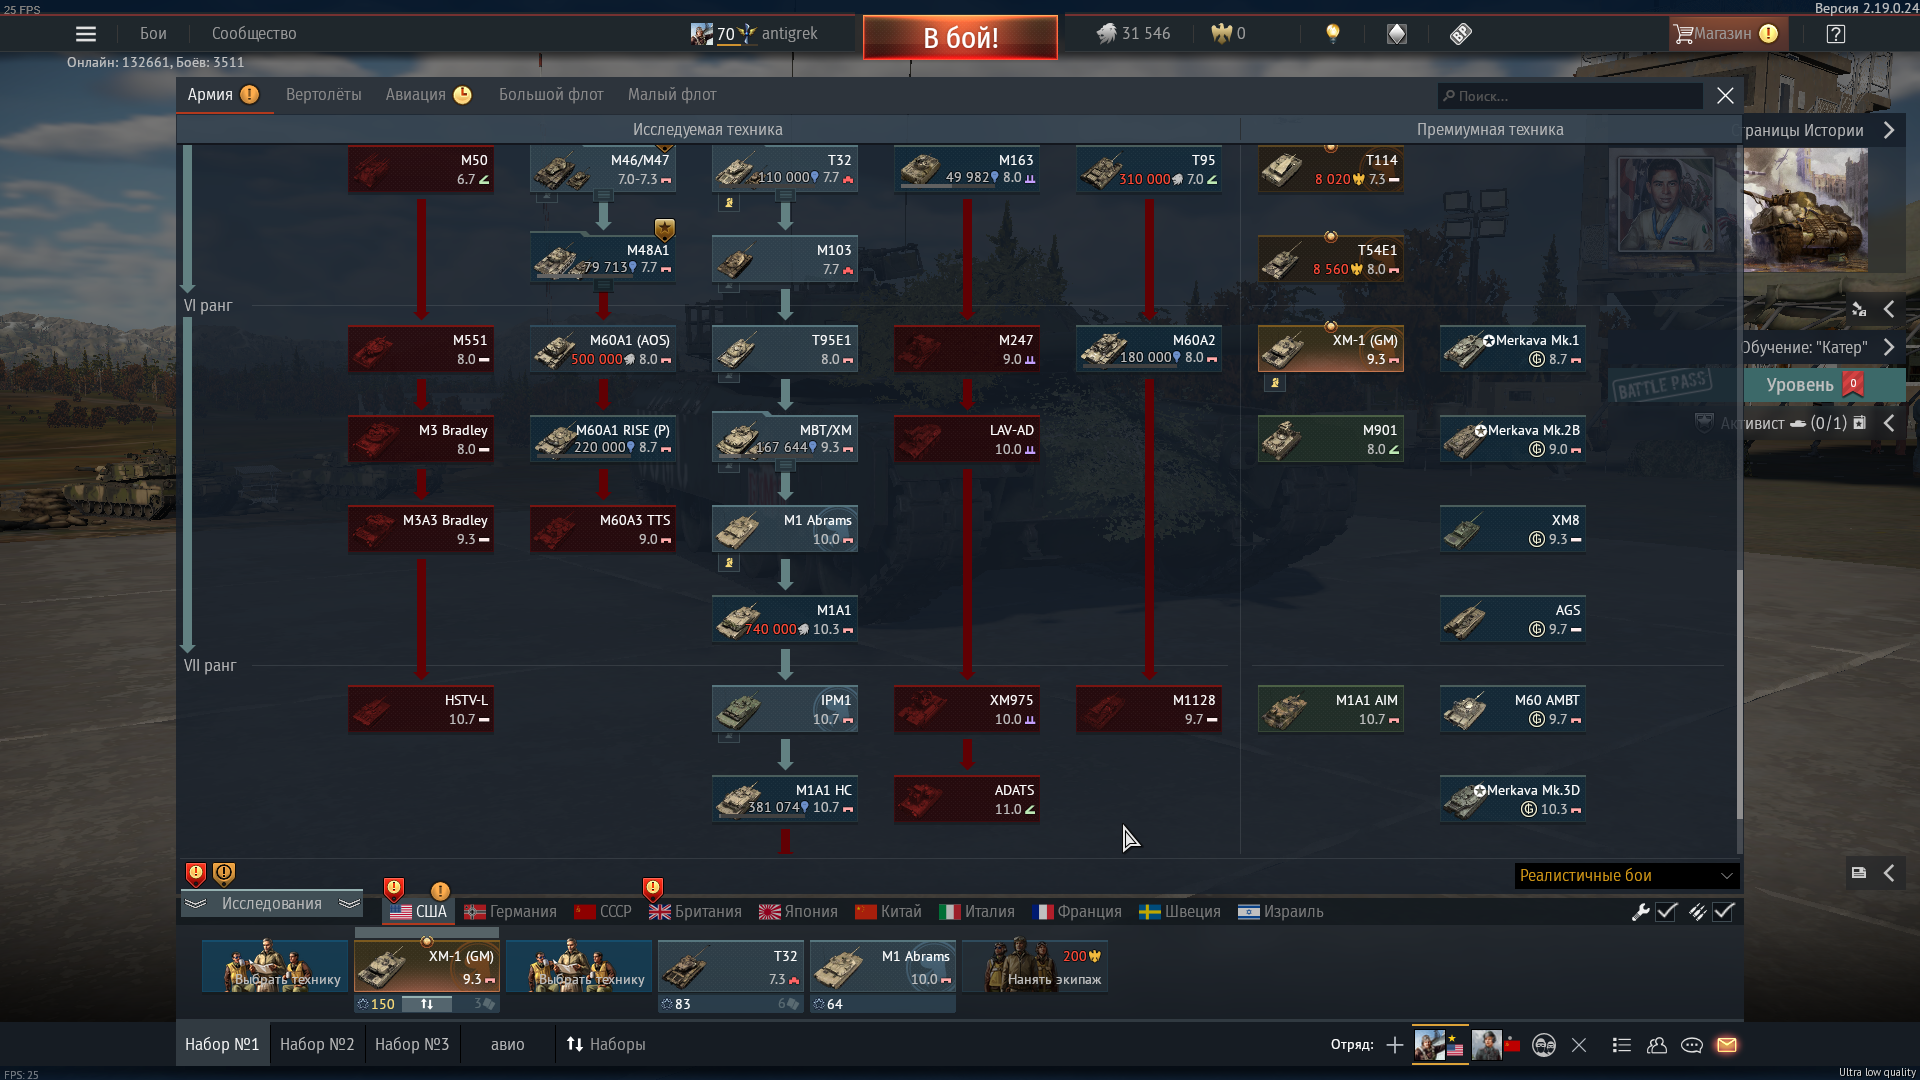Click the first Выбрать технику slot
The height and width of the screenshot is (1080, 1920).
coord(275,966)
